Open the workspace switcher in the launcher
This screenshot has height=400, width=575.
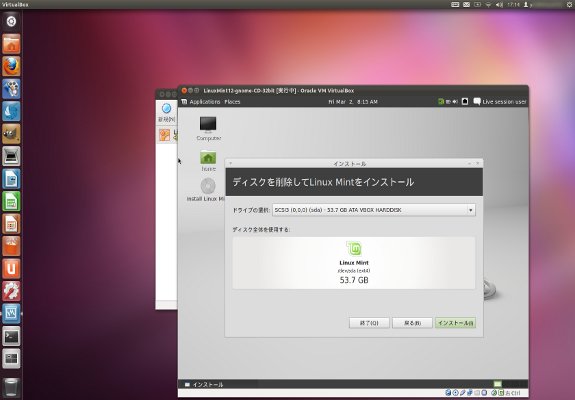(x=11, y=359)
